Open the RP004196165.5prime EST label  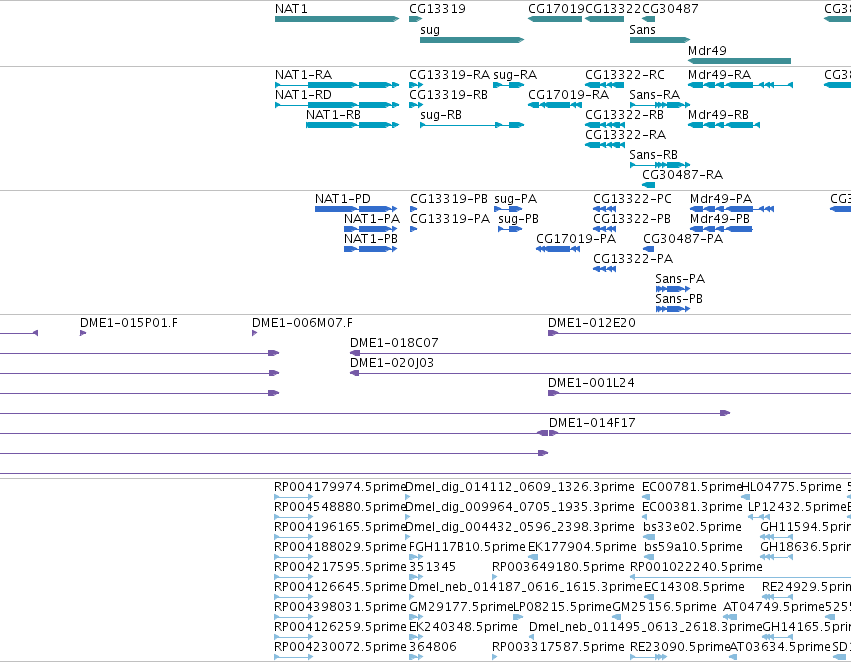340,527
